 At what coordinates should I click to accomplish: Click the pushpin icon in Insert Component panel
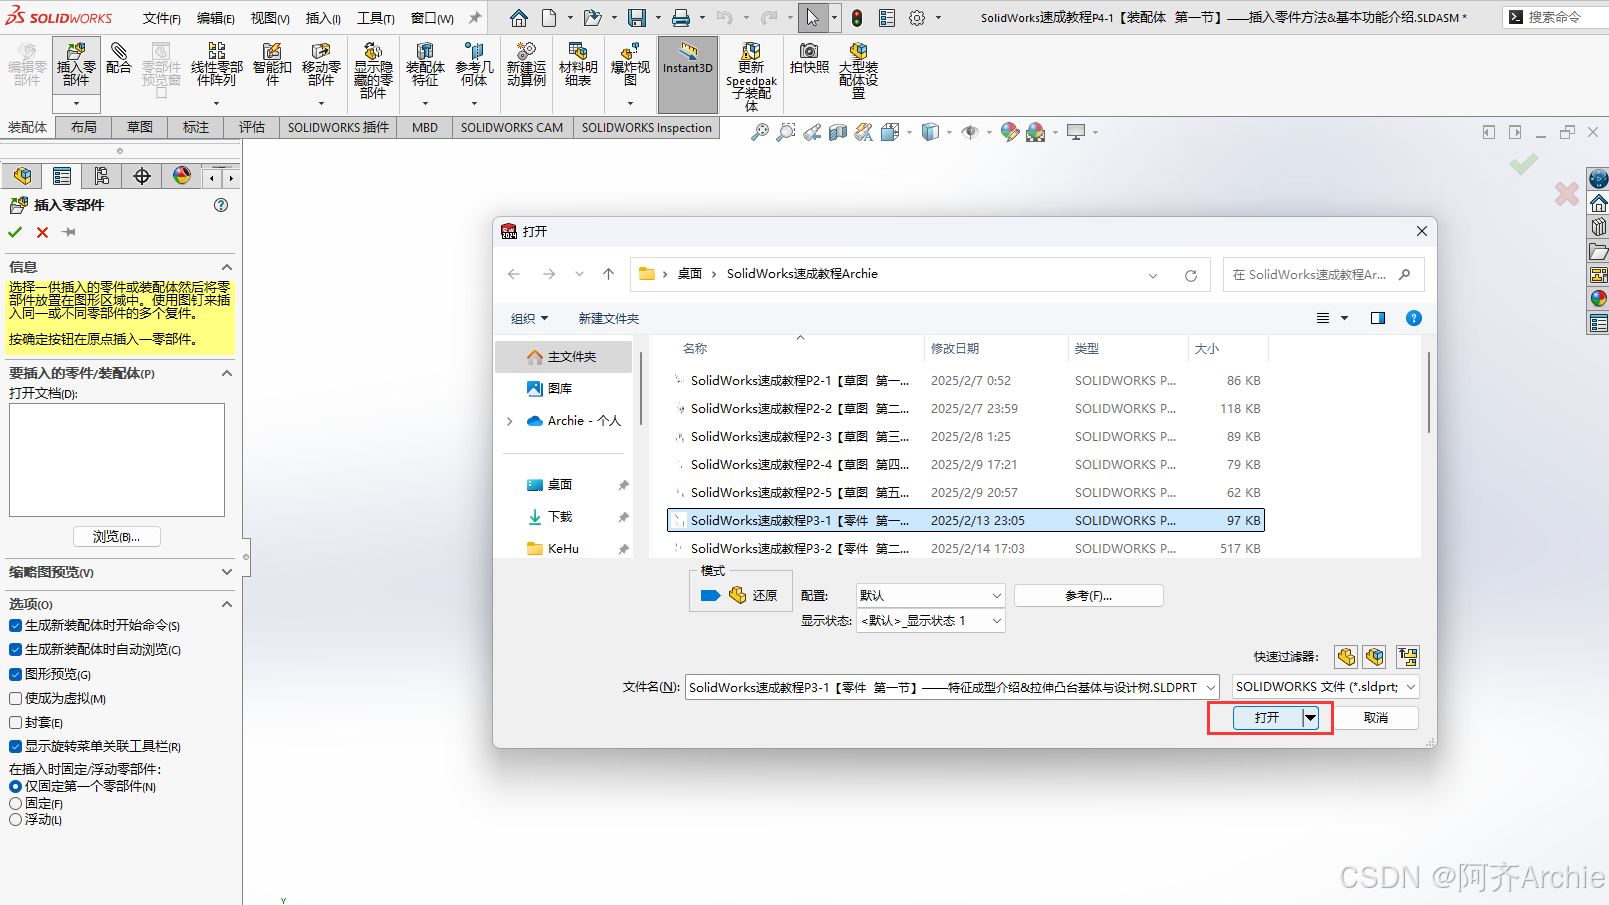69,232
